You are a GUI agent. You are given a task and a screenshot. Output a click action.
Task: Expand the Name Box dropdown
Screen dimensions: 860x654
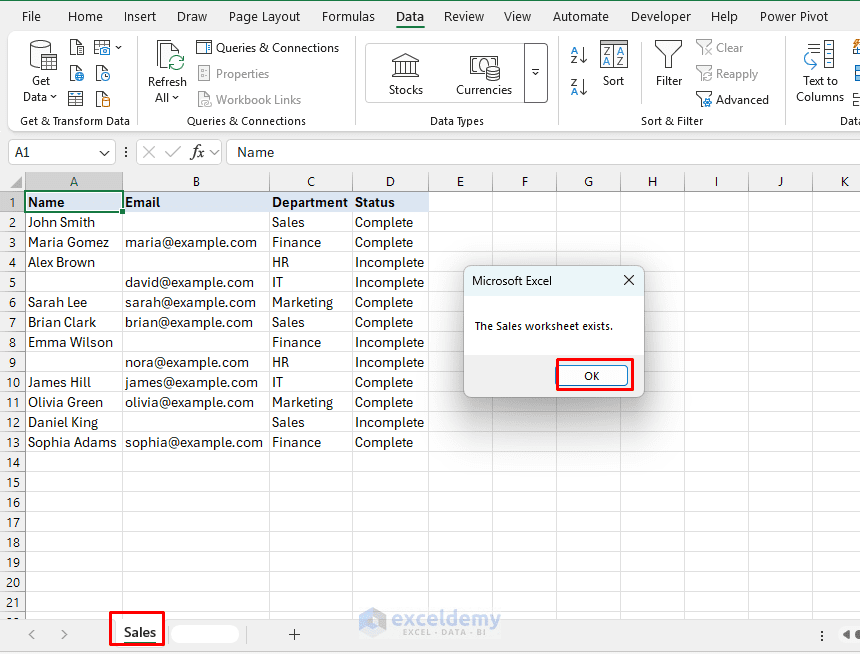104,153
